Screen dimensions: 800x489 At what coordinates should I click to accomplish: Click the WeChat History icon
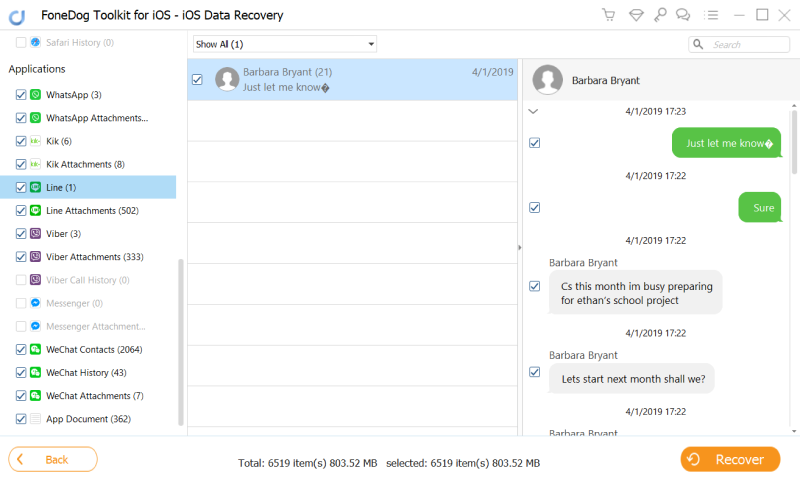pos(35,372)
